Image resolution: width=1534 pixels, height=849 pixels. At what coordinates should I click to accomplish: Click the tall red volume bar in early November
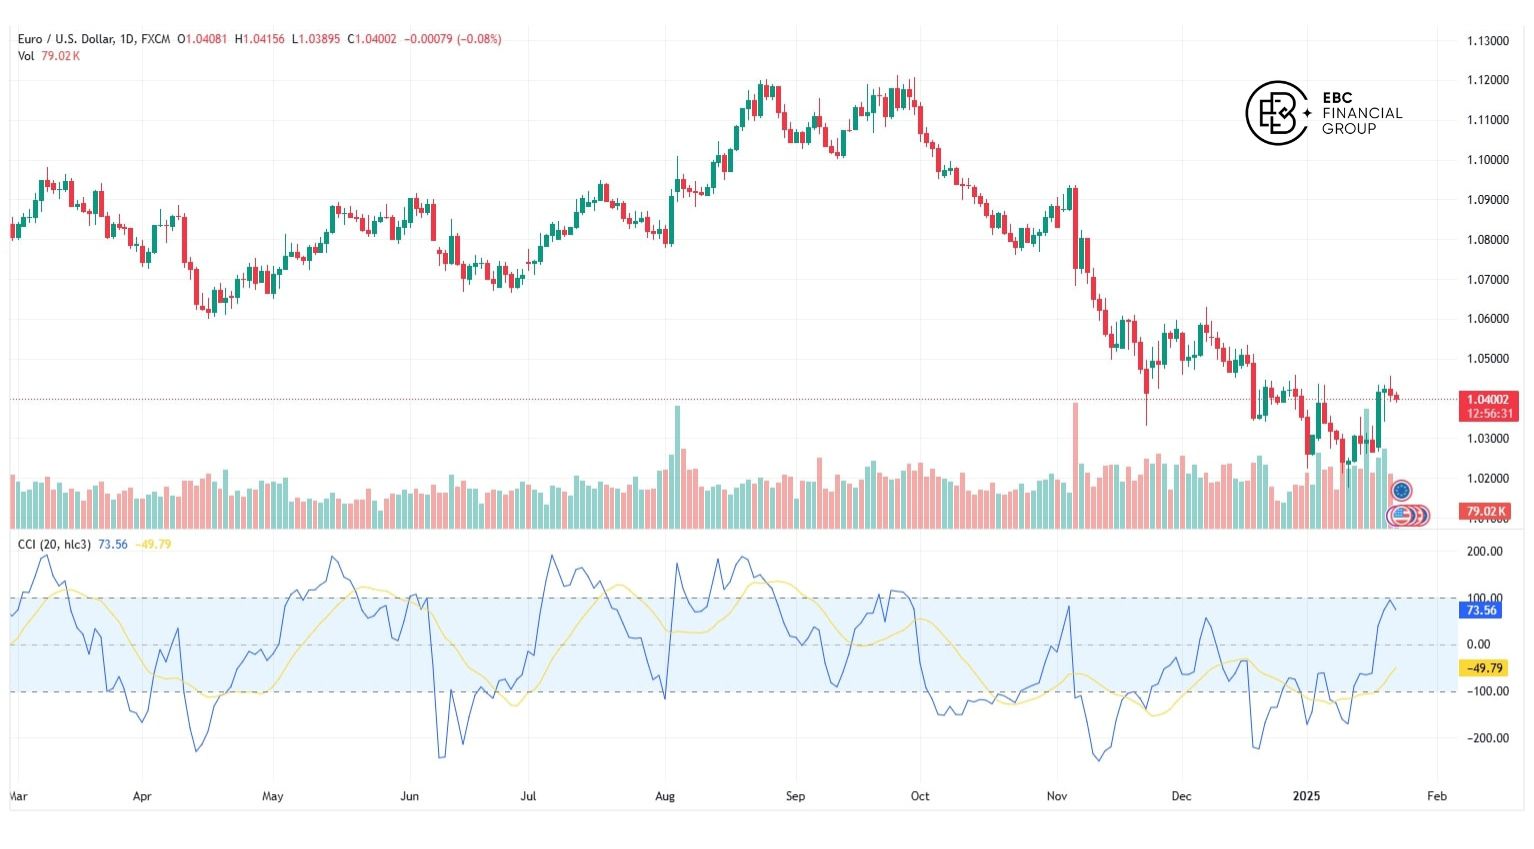tap(1075, 463)
